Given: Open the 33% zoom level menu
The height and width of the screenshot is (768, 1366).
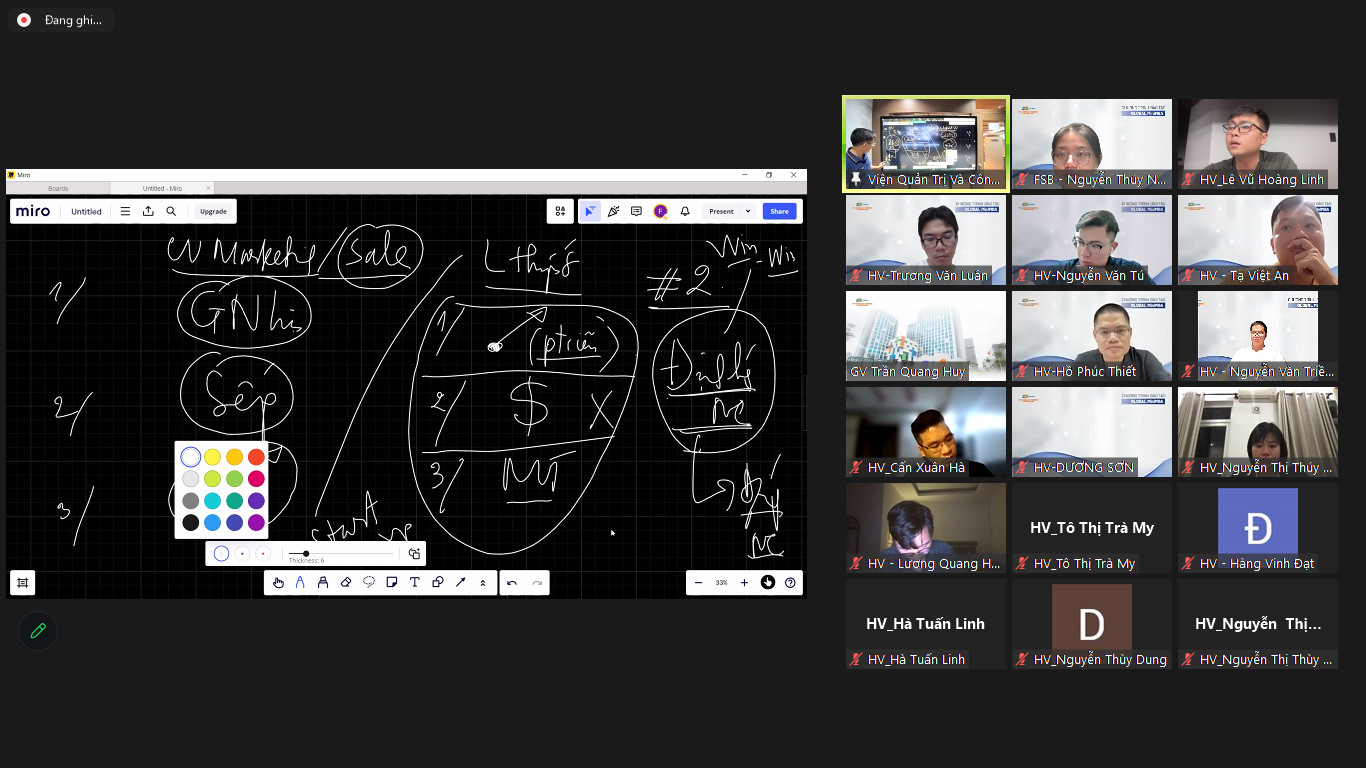Looking at the screenshot, I should coord(721,582).
